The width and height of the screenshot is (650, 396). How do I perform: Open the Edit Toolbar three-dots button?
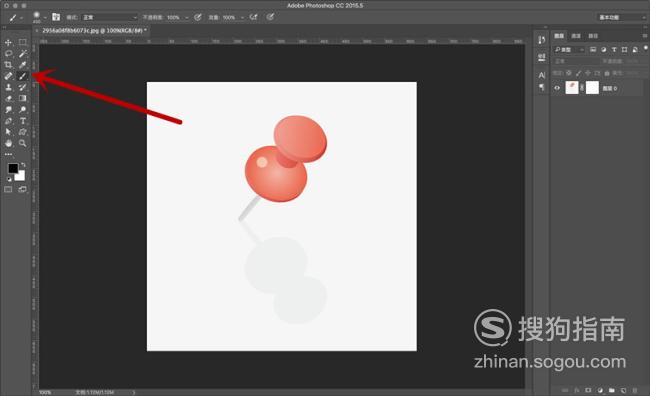point(8,154)
